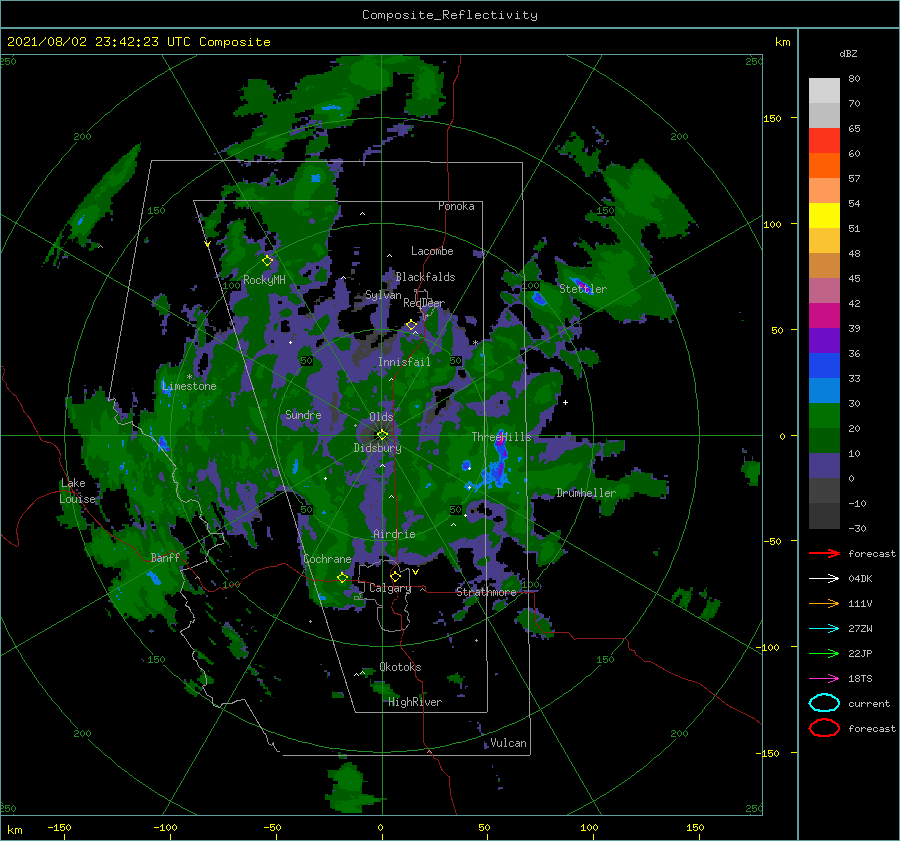Screen dimensions: 900x841
Task: Pick the magenta 39–42 dBZ swatch
Action: [824, 316]
